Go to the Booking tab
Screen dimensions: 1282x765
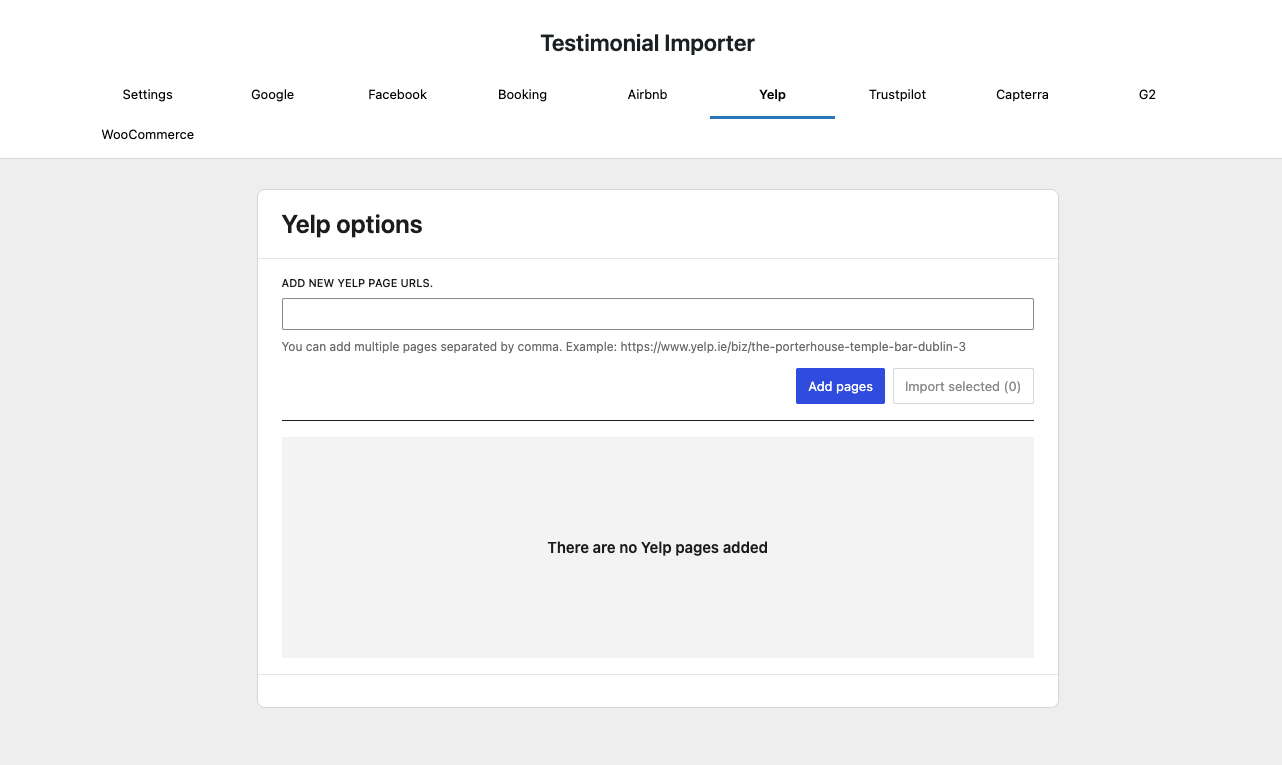coord(522,95)
